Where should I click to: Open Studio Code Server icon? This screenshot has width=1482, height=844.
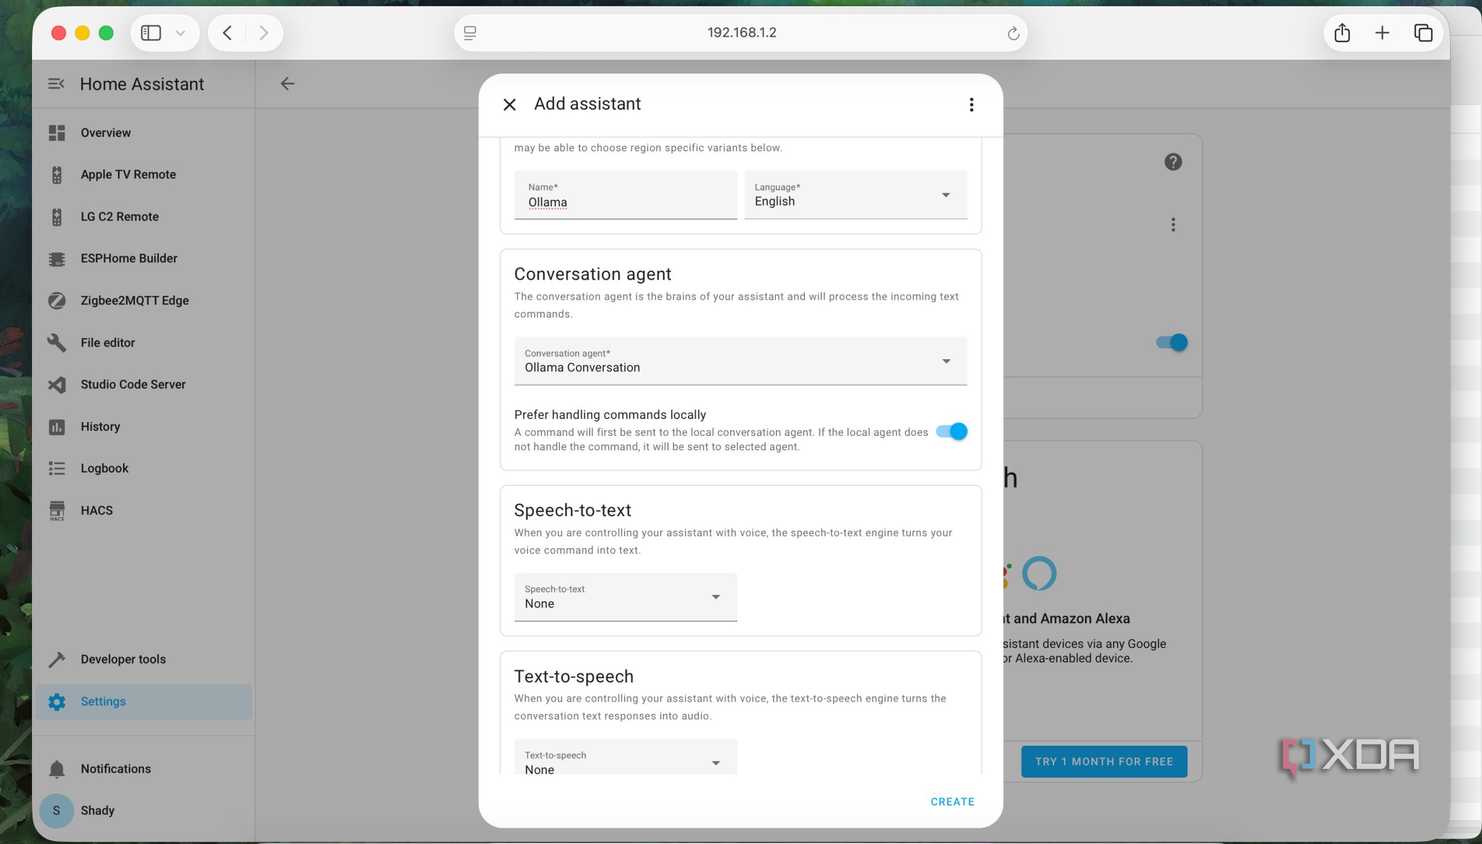(57, 385)
